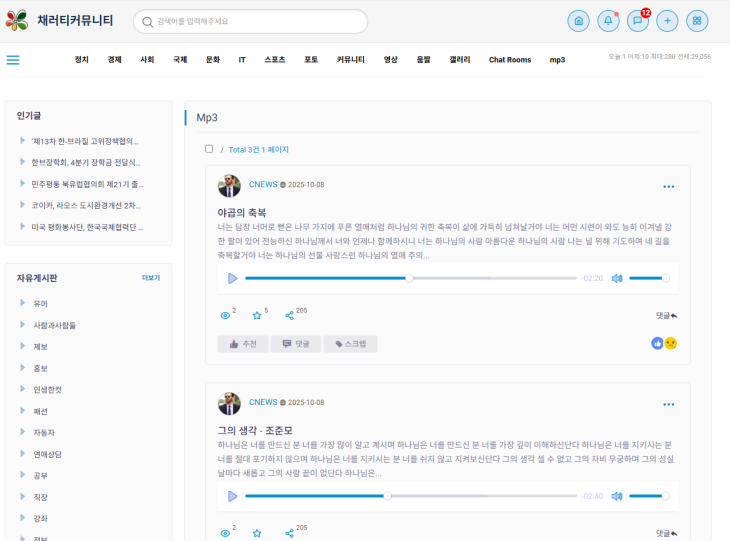730x541 pixels.
Task: Open the grid apps menu icon
Action: click(697, 21)
